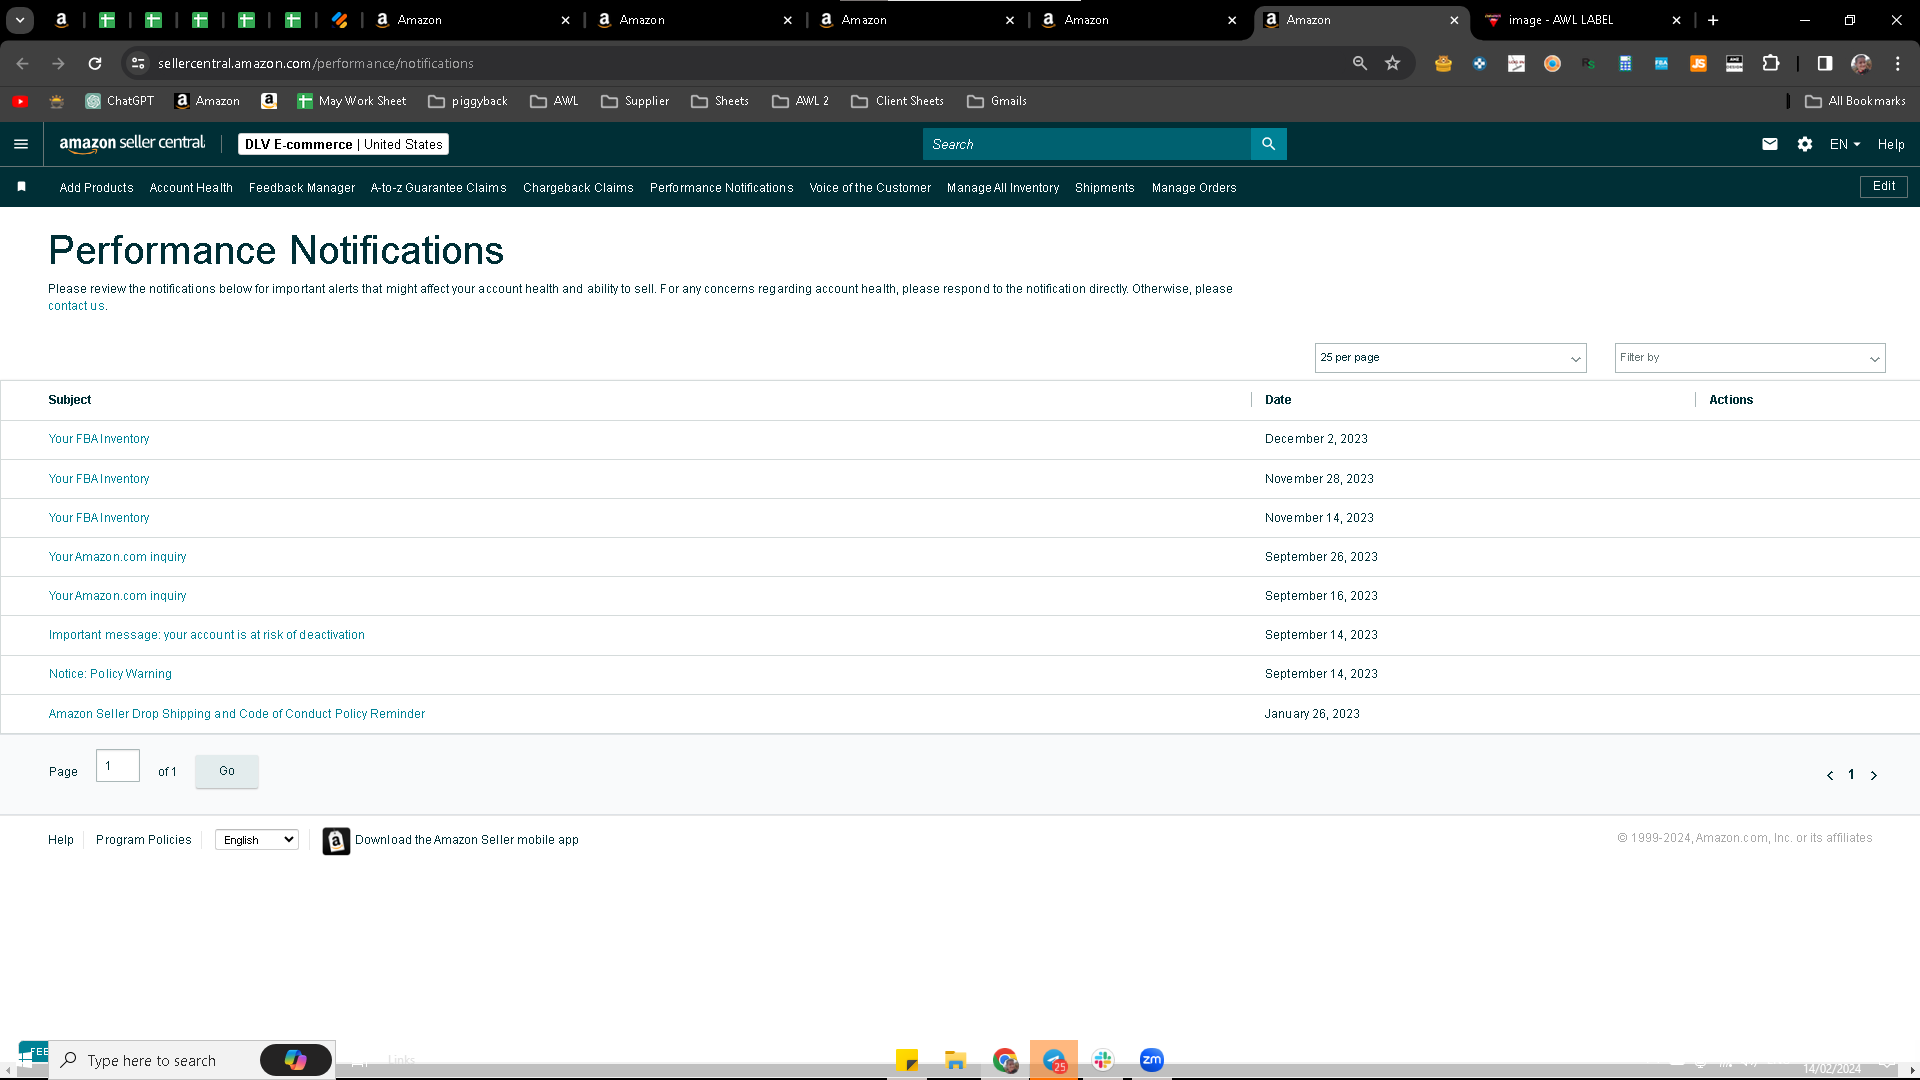Open Program Policies in footer

coord(144,840)
